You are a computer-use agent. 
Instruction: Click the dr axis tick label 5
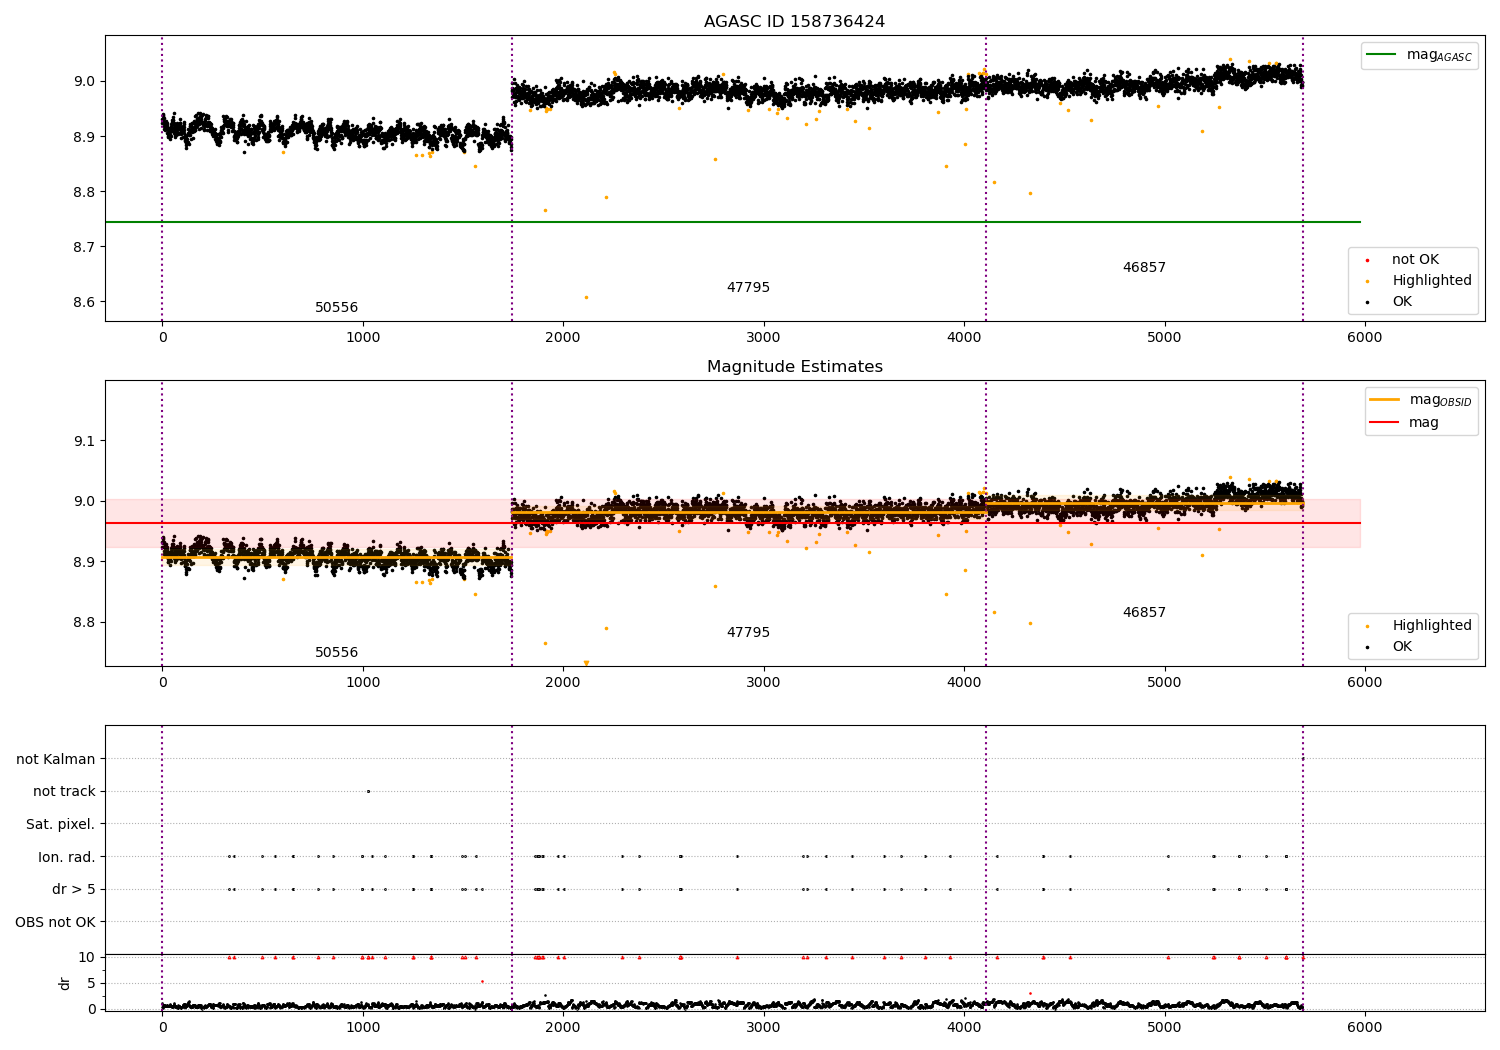pyautogui.click(x=91, y=983)
